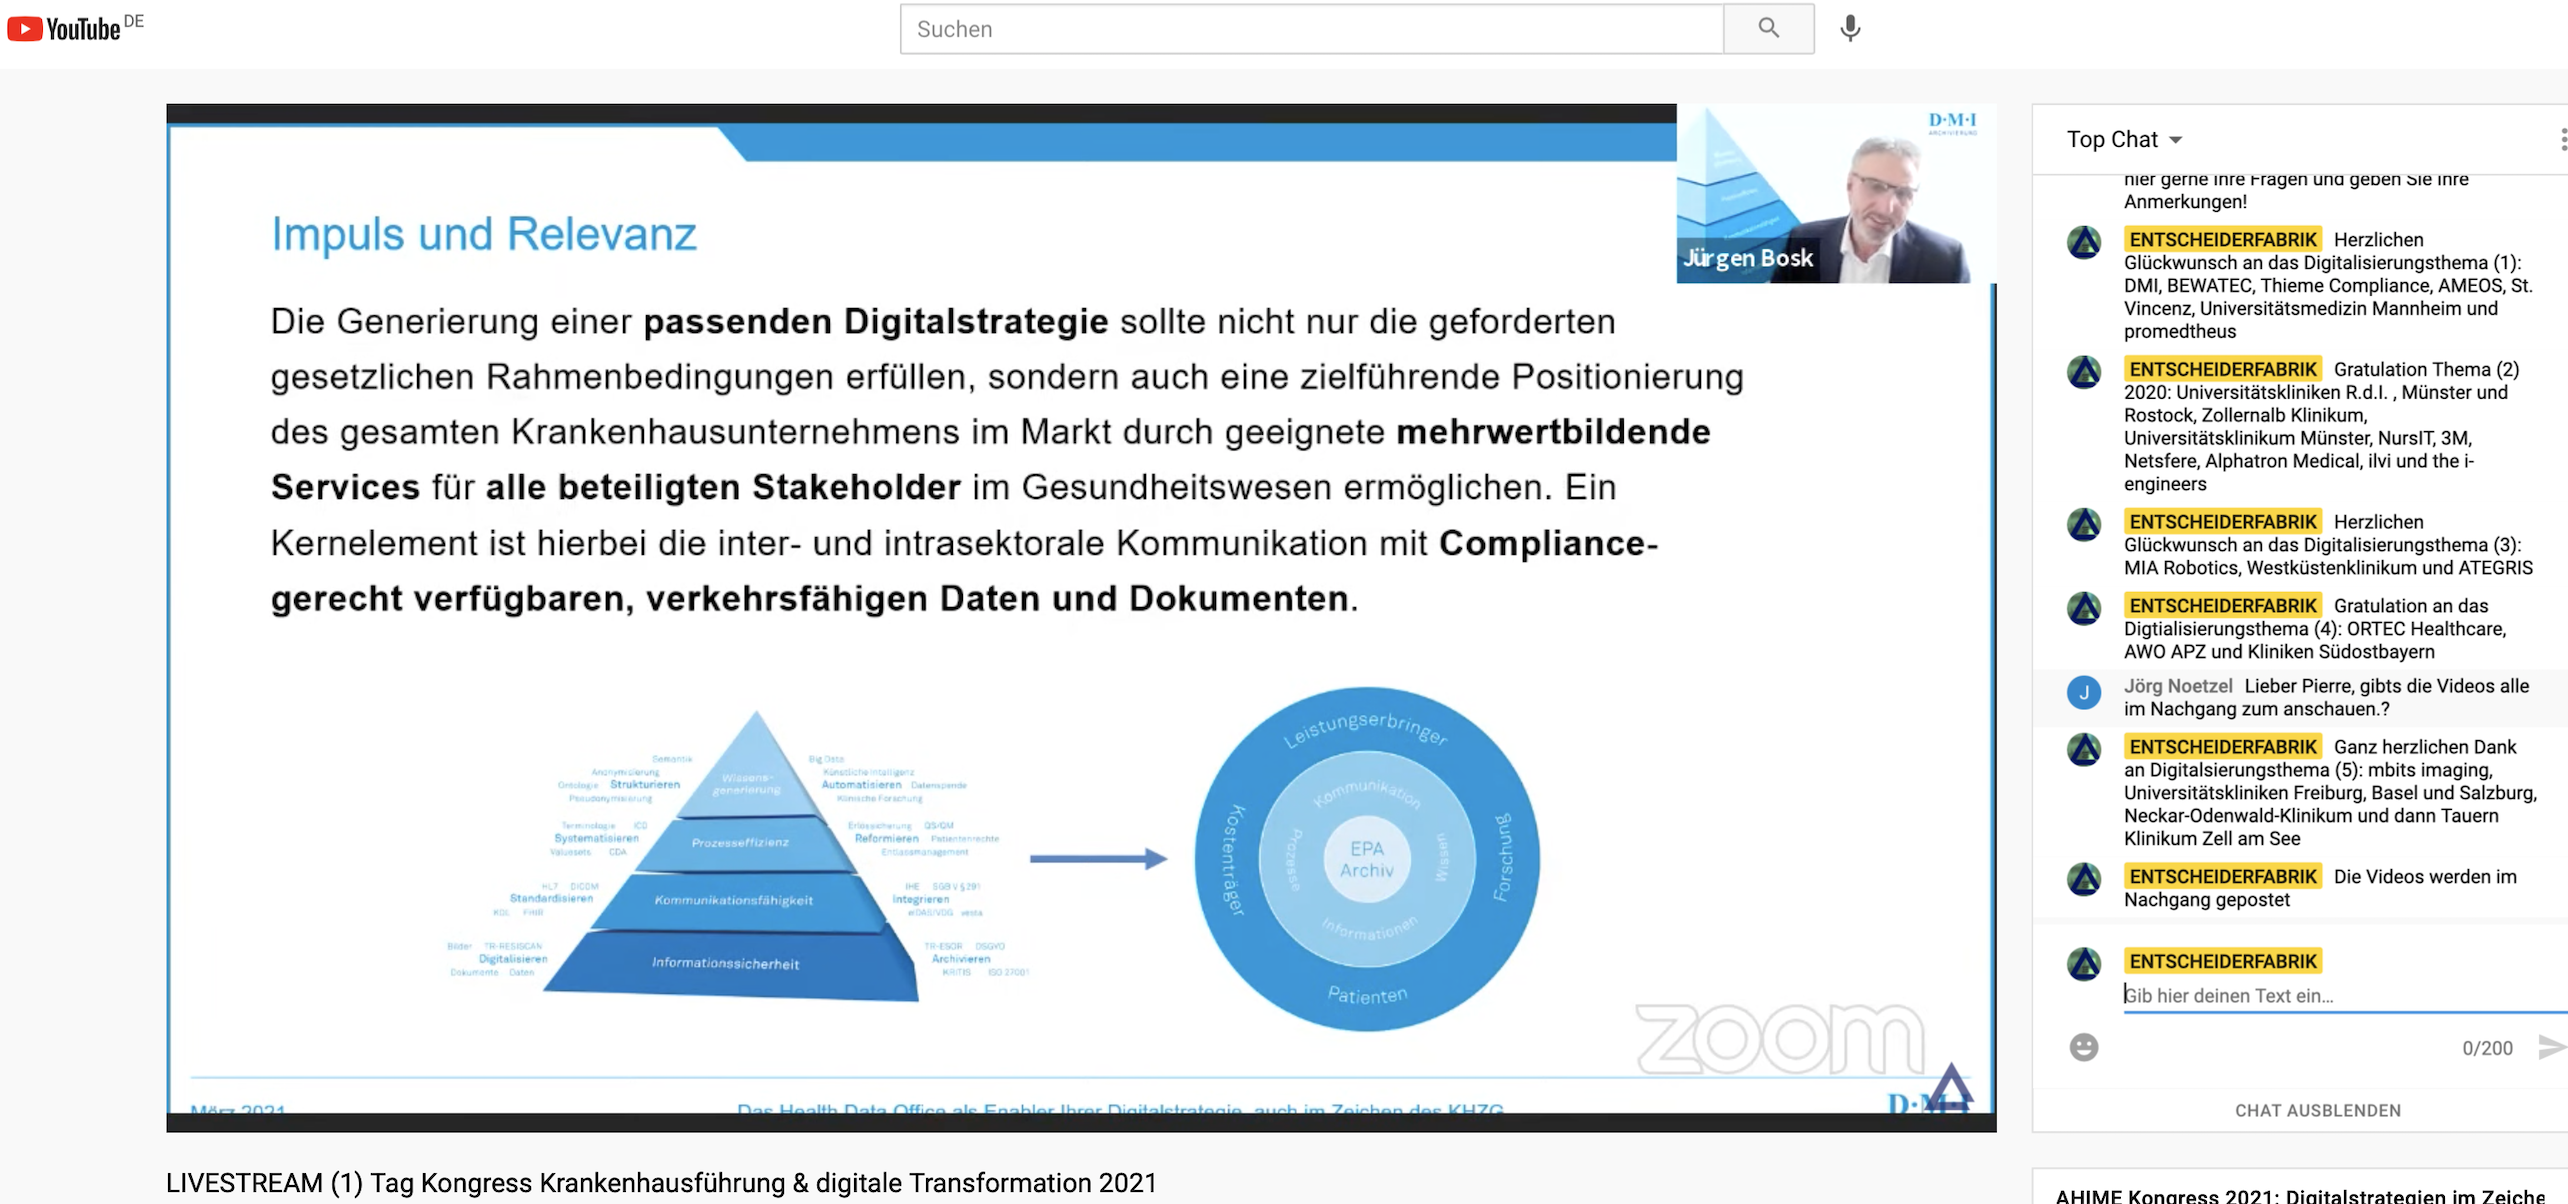
Task: Click ENTSCHEIDERFABRIK badge above chat input
Action: (x=2222, y=961)
